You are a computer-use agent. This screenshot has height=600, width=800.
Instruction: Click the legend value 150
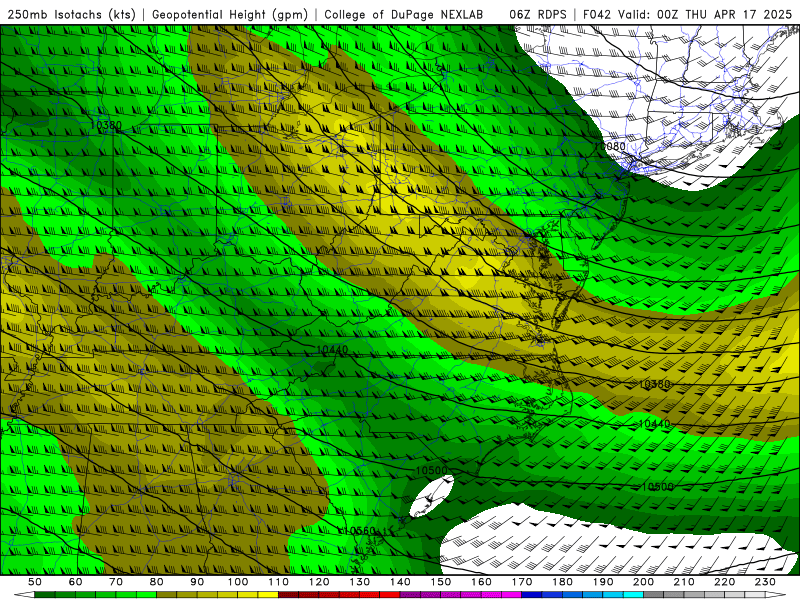[x=441, y=582]
